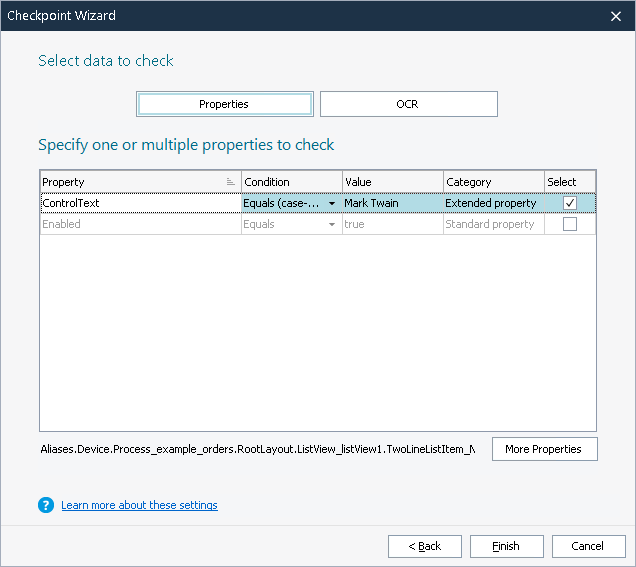Switch to the Properties tab

pyautogui.click(x=224, y=104)
